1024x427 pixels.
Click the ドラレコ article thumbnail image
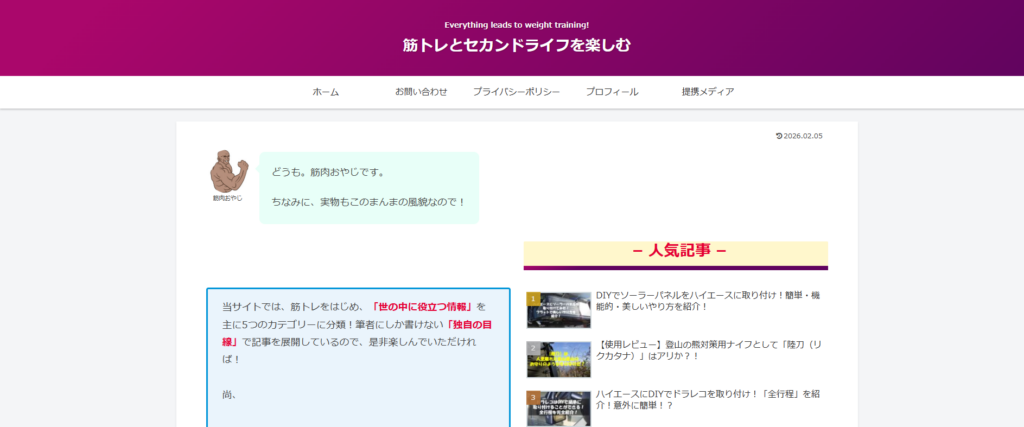pos(559,408)
